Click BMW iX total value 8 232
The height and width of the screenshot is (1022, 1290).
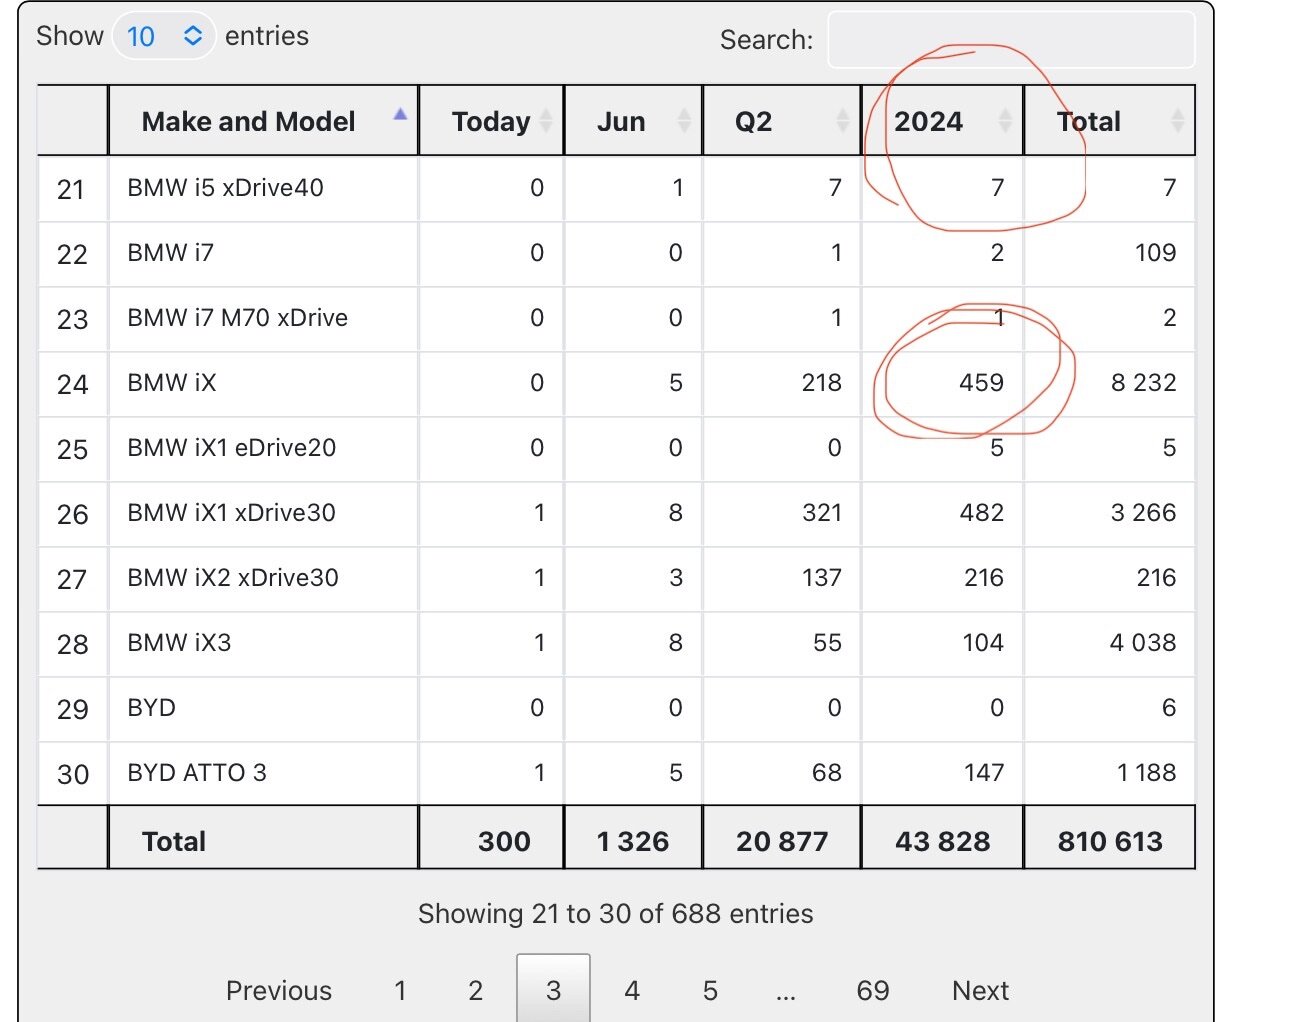point(1143,383)
